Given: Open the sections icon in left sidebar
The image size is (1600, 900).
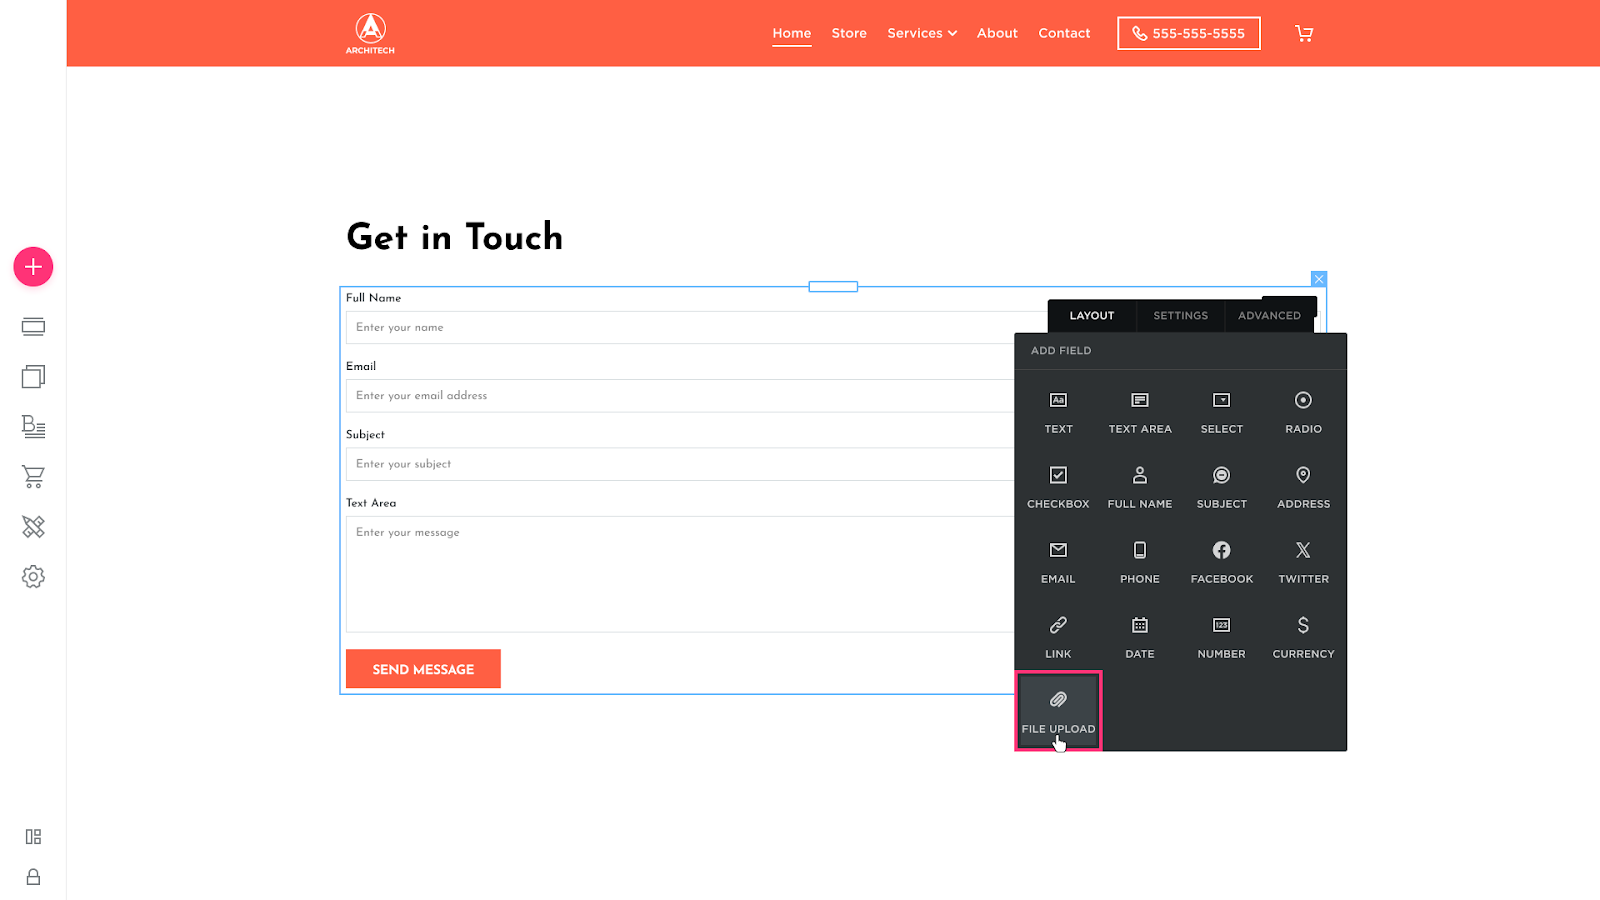Looking at the screenshot, I should (33, 327).
